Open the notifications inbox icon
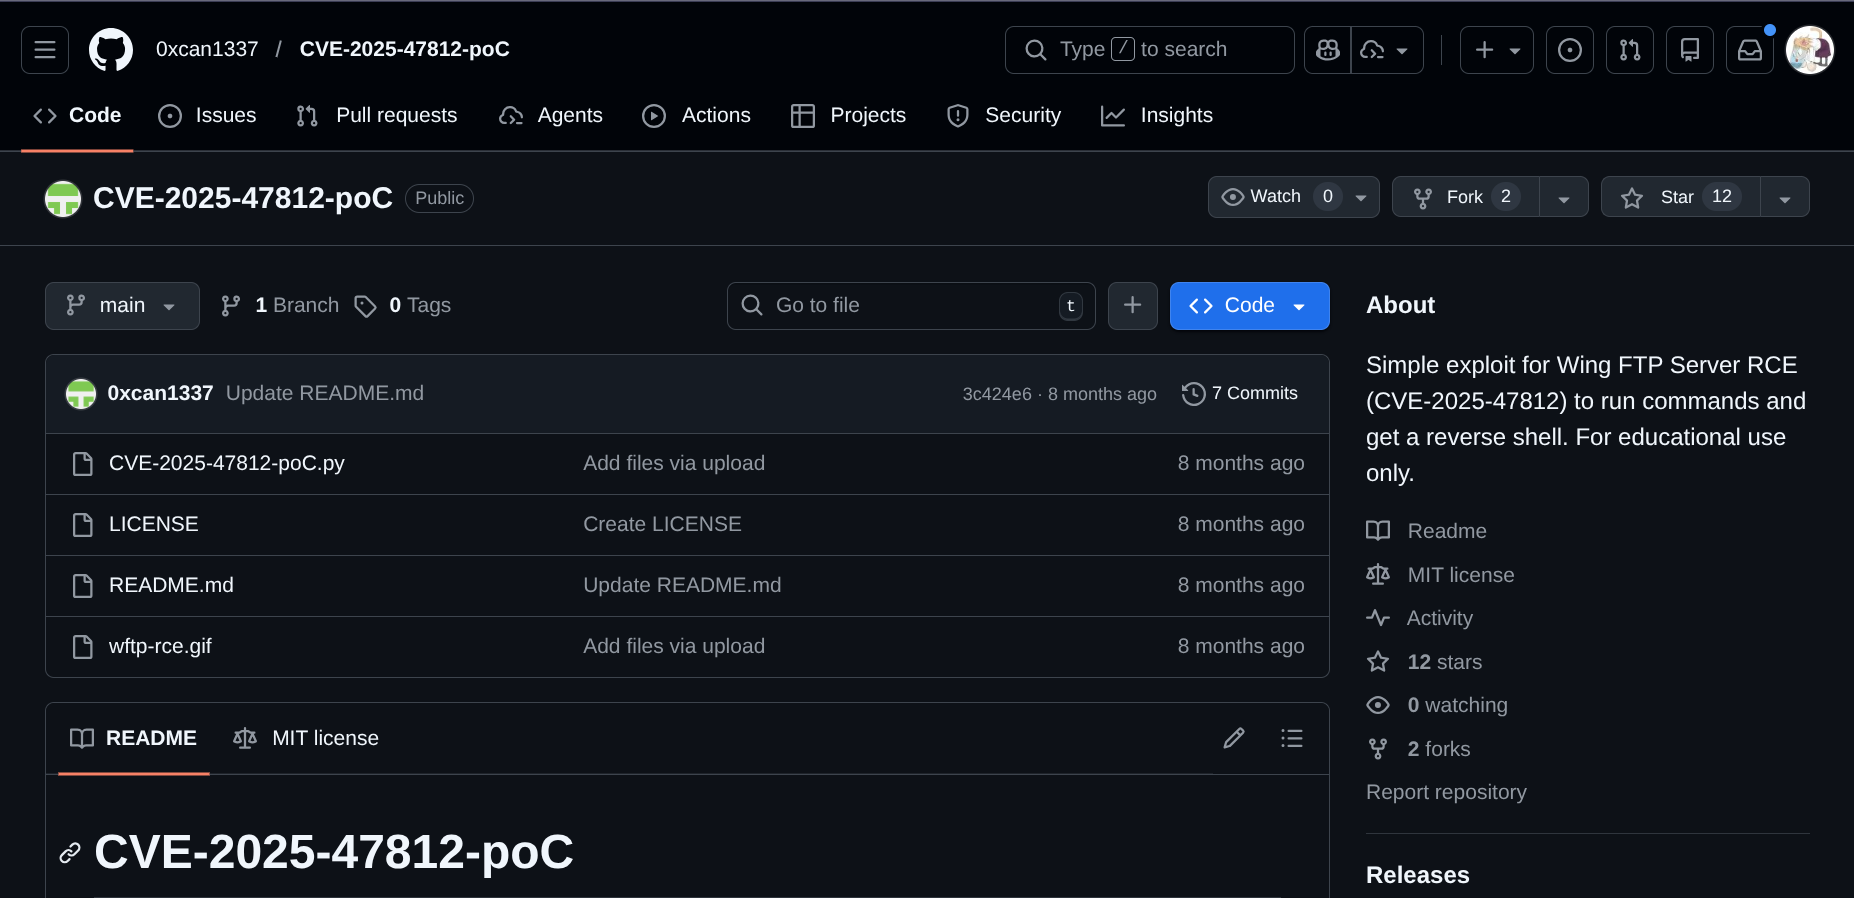The width and height of the screenshot is (1854, 898). 1749,50
